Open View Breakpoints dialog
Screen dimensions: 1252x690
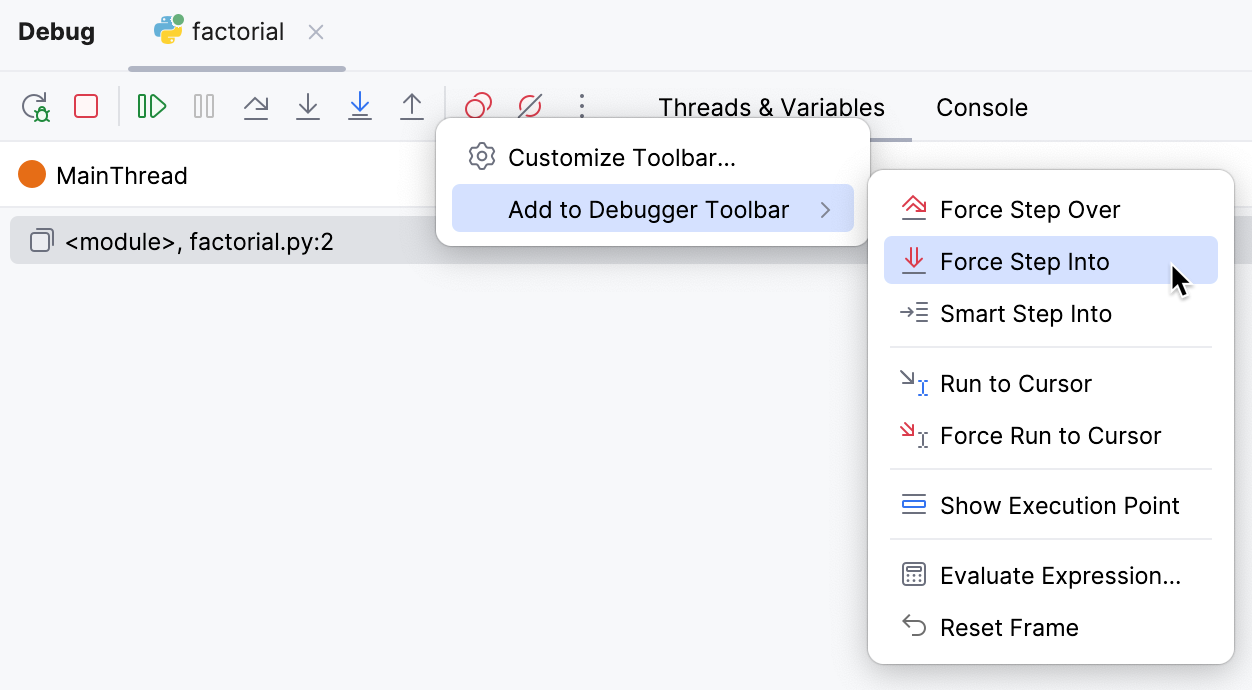pos(477,106)
